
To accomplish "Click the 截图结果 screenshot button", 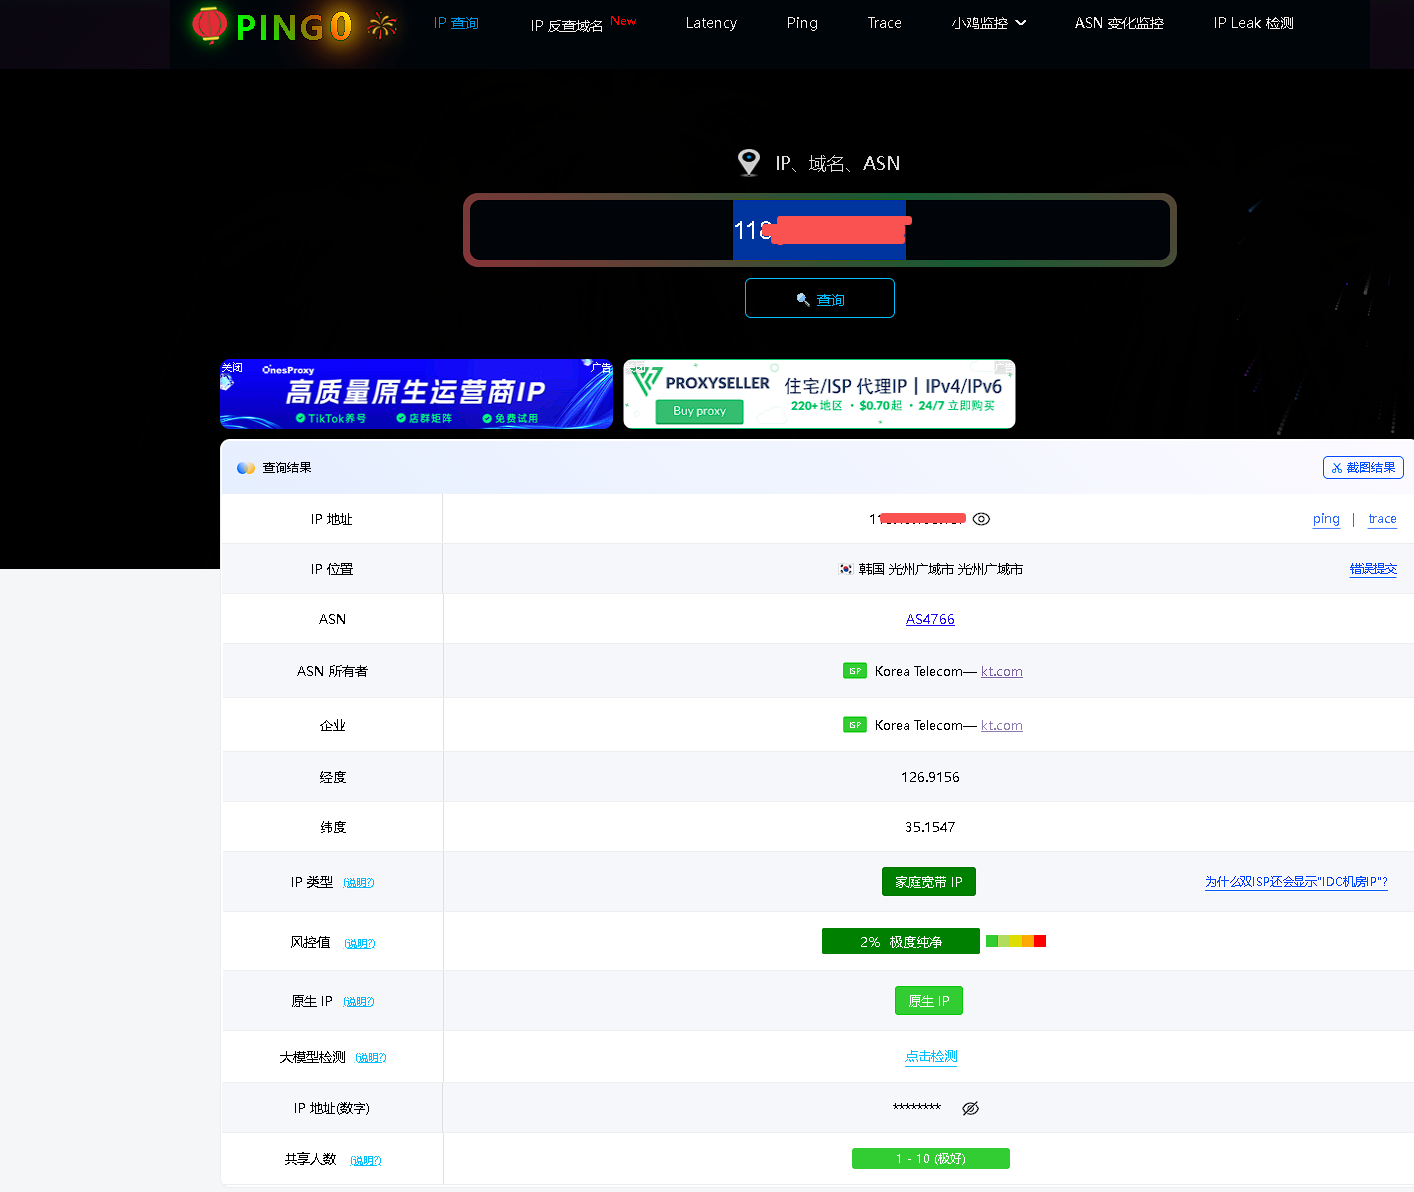I will (1362, 467).
